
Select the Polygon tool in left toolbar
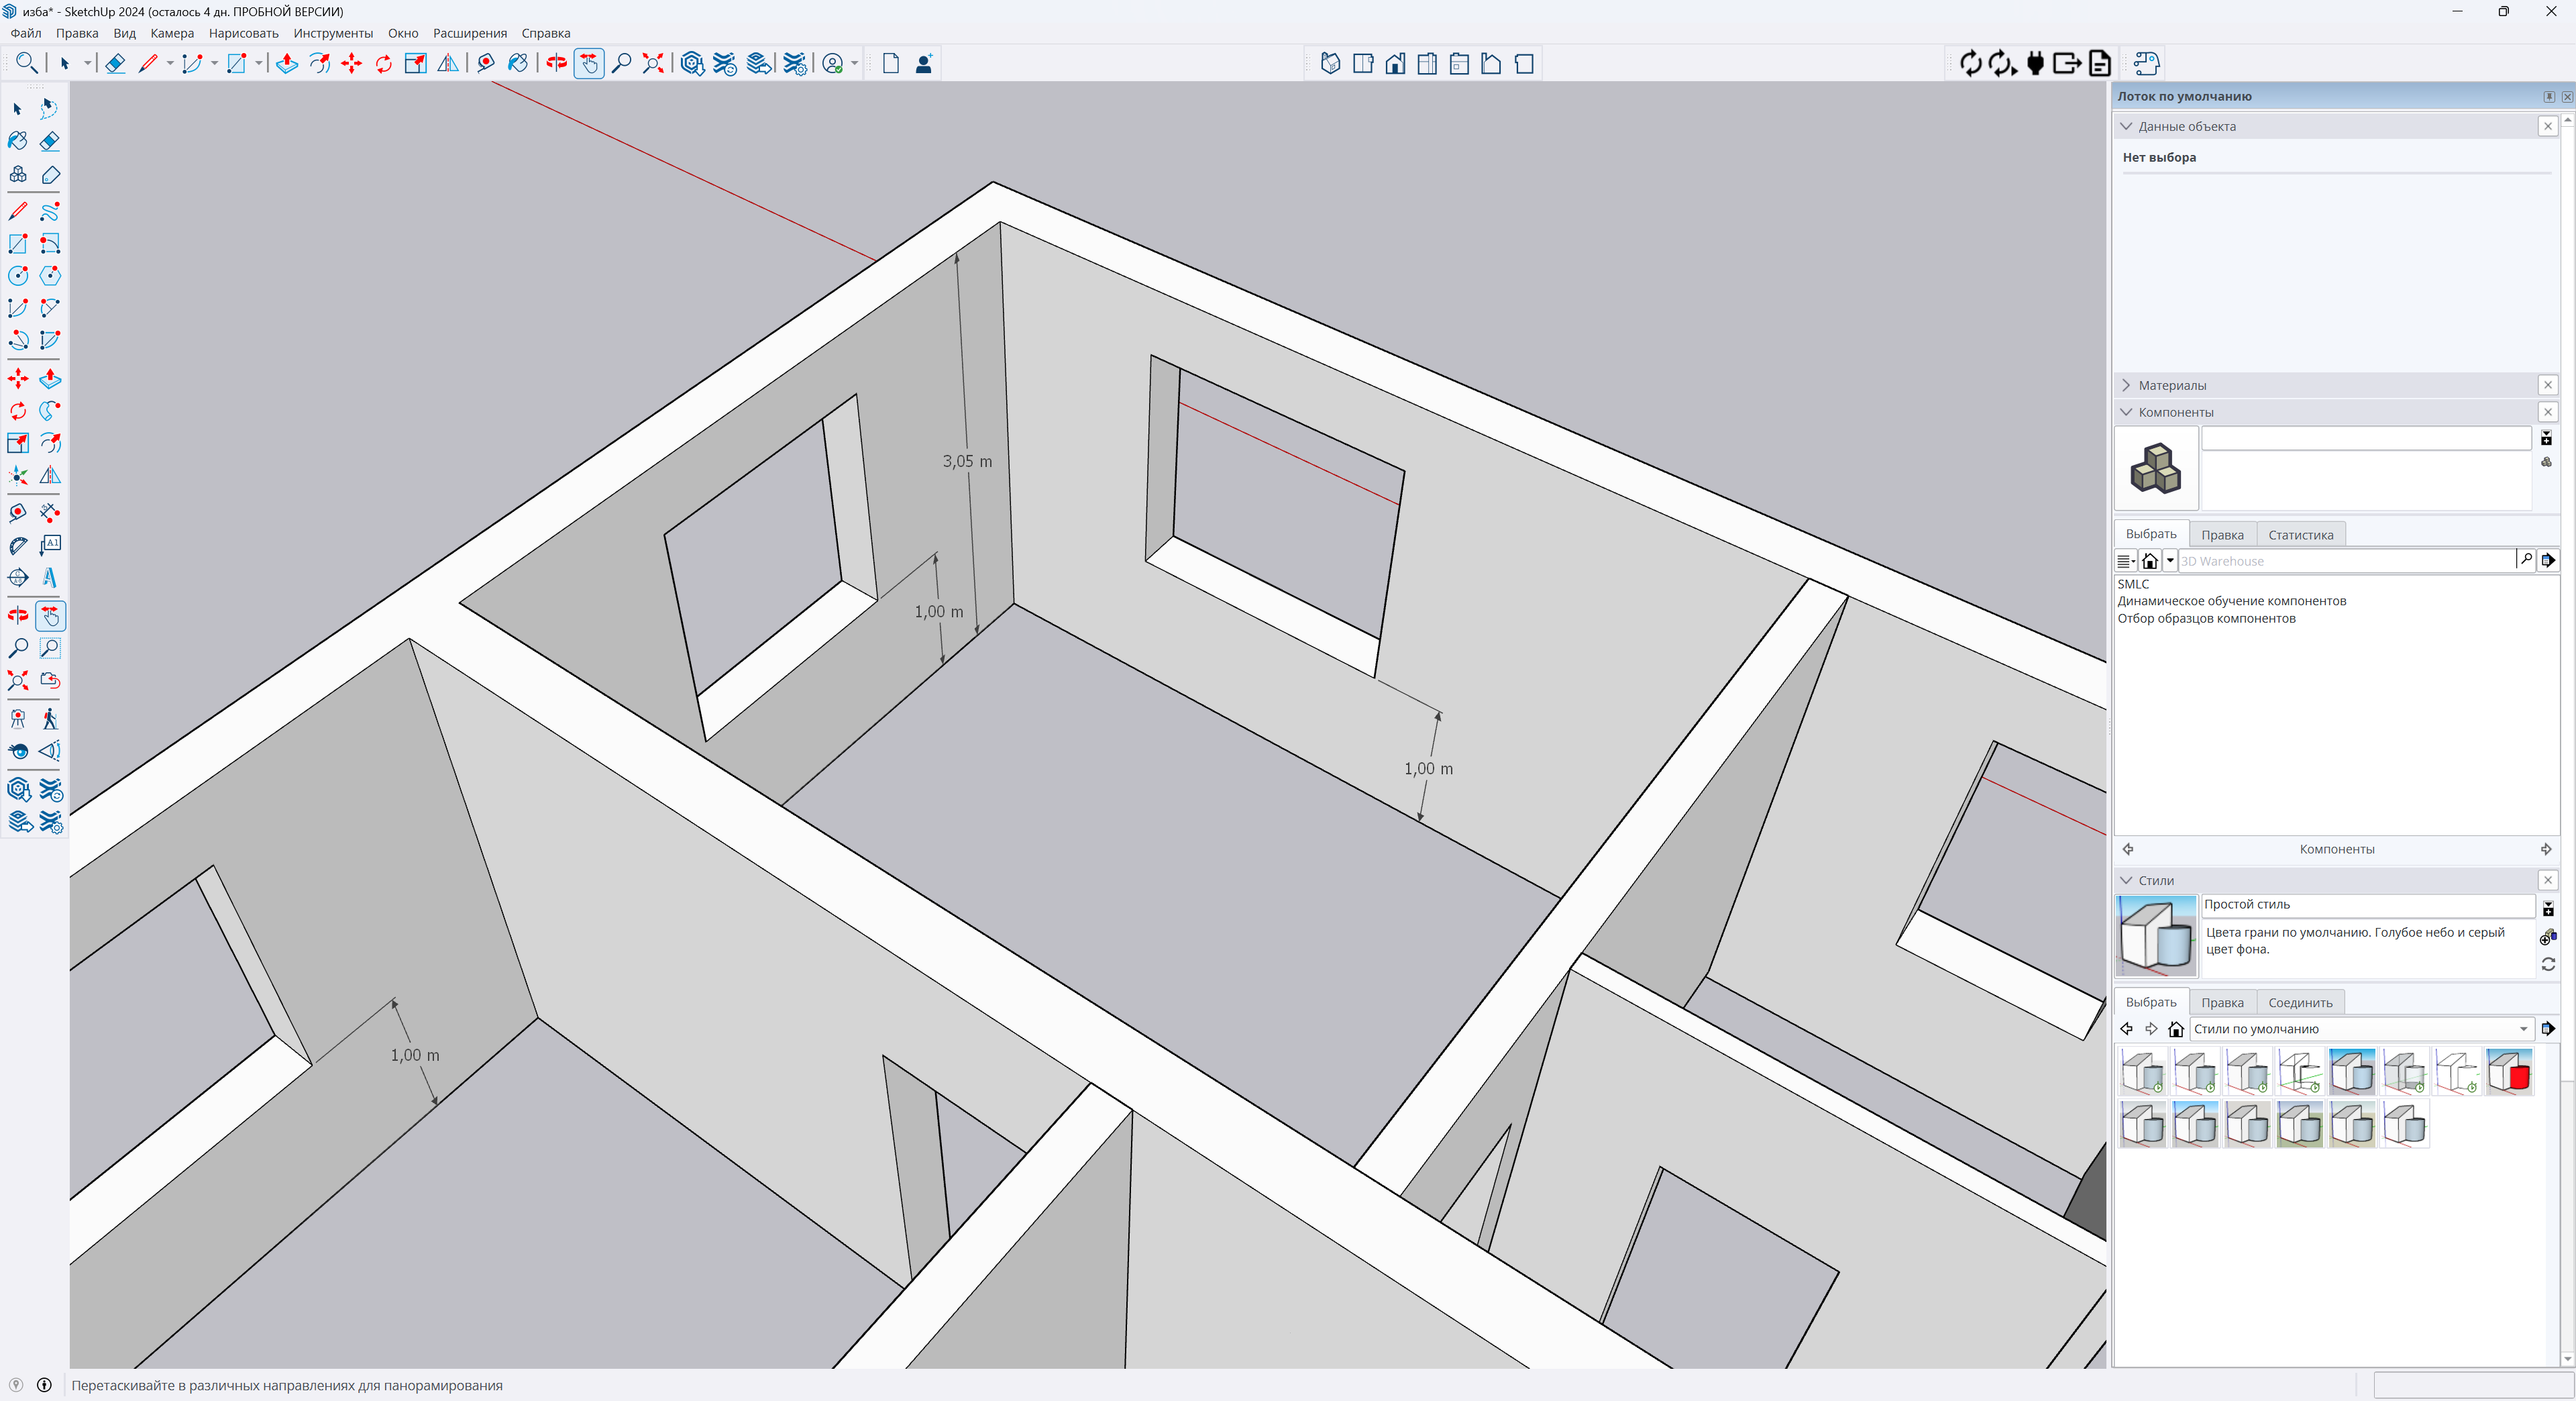(x=50, y=276)
